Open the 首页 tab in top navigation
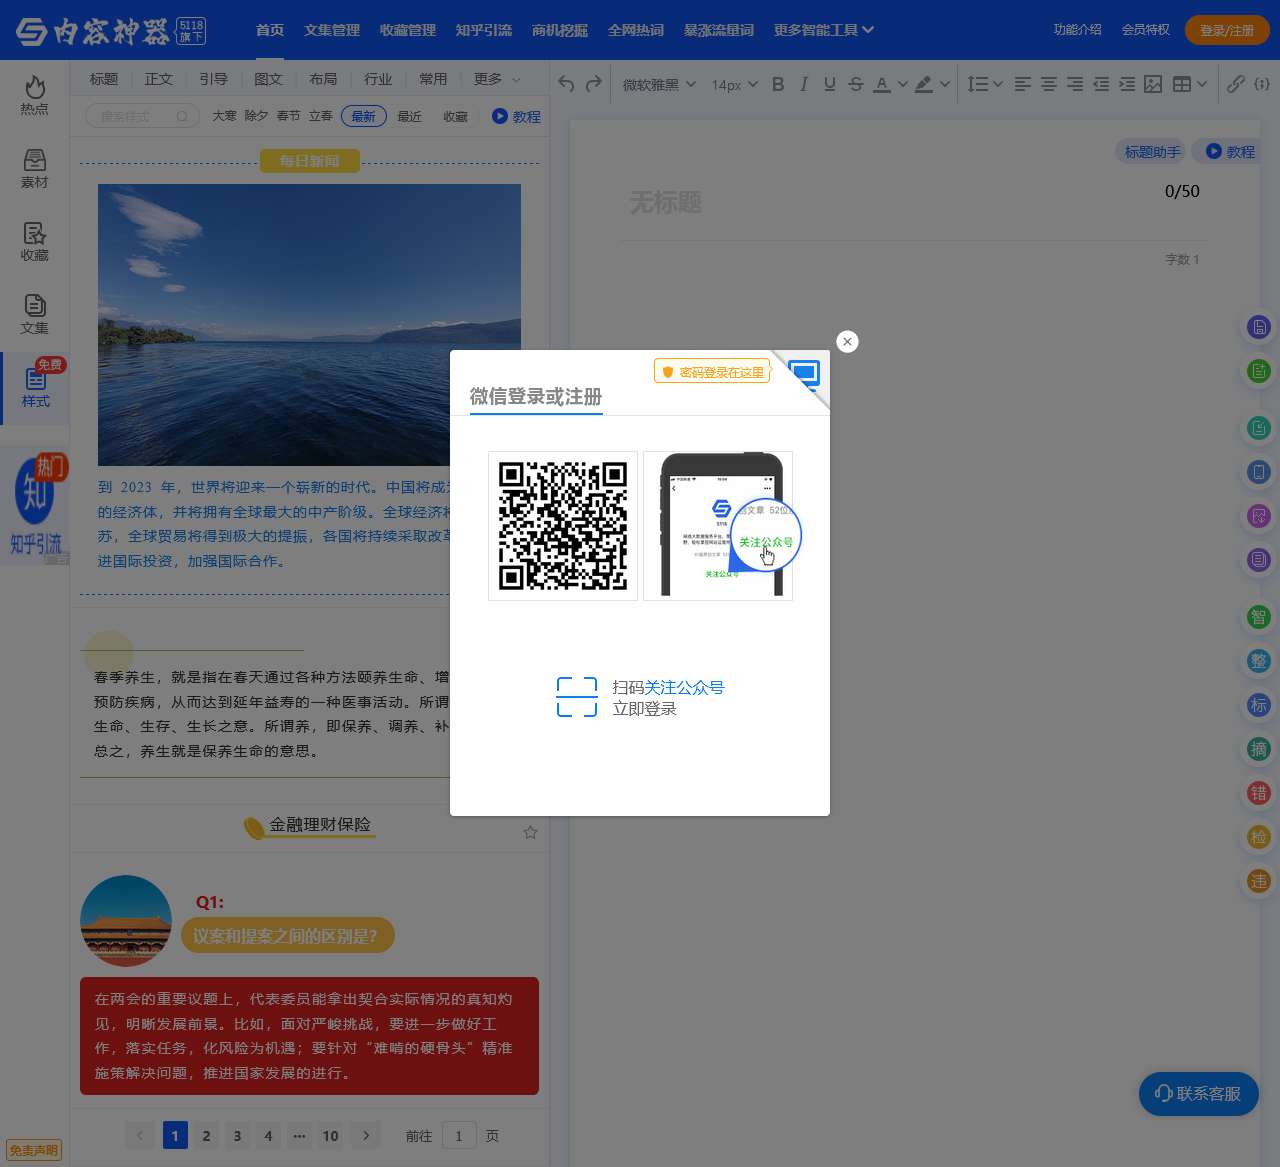The width and height of the screenshot is (1280, 1167). tap(270, 30)
